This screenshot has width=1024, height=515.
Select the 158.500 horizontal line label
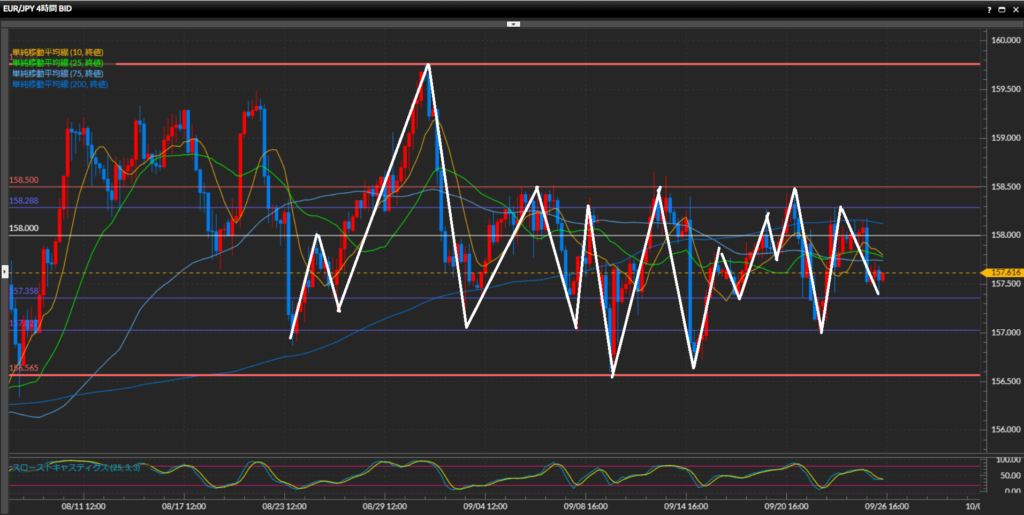[x=24, y=181]
